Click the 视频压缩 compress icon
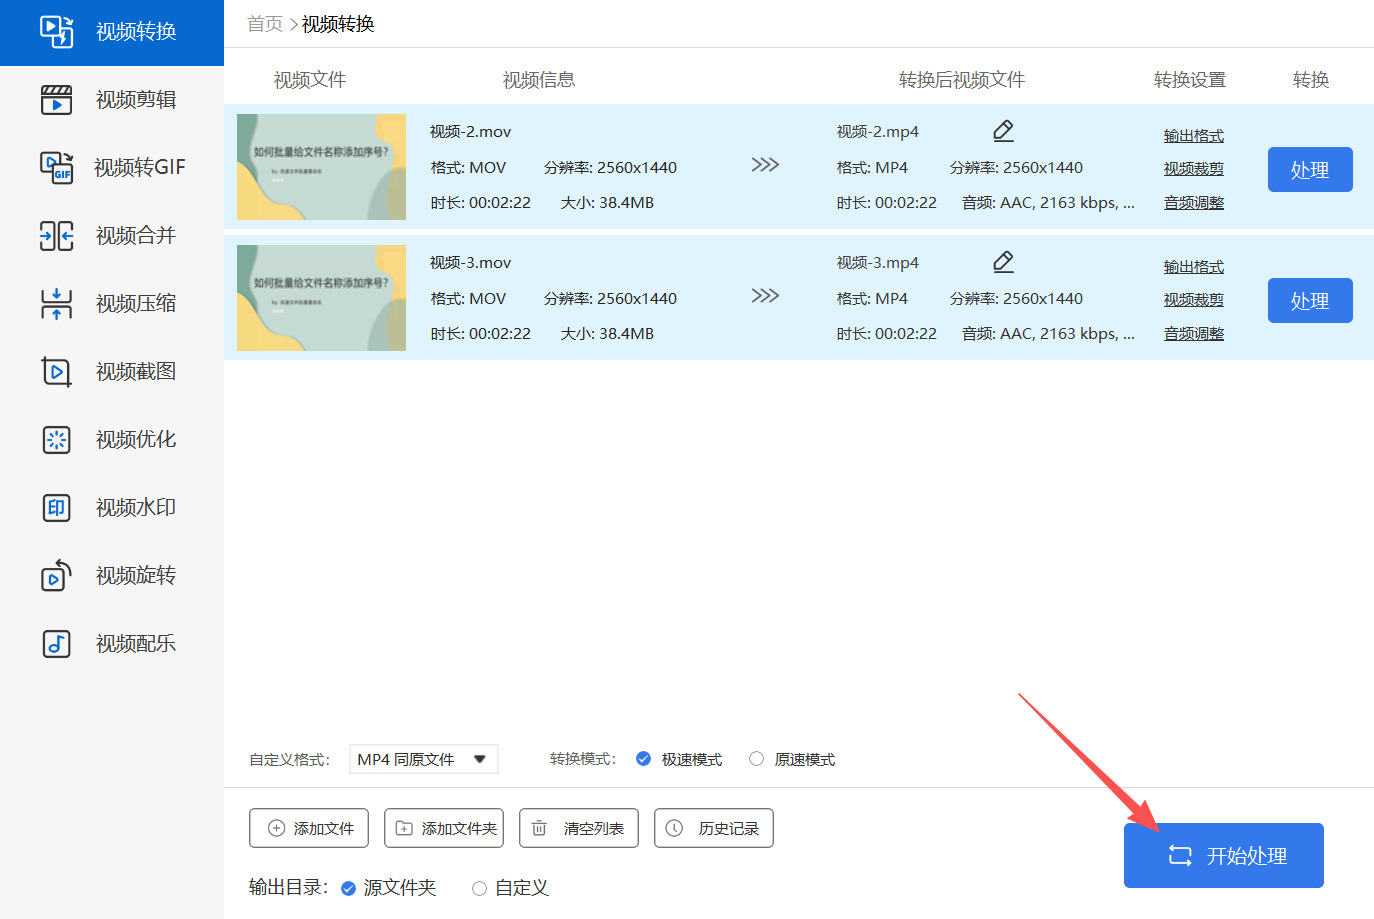1374x919 pixels. click(x=56, y=303)
